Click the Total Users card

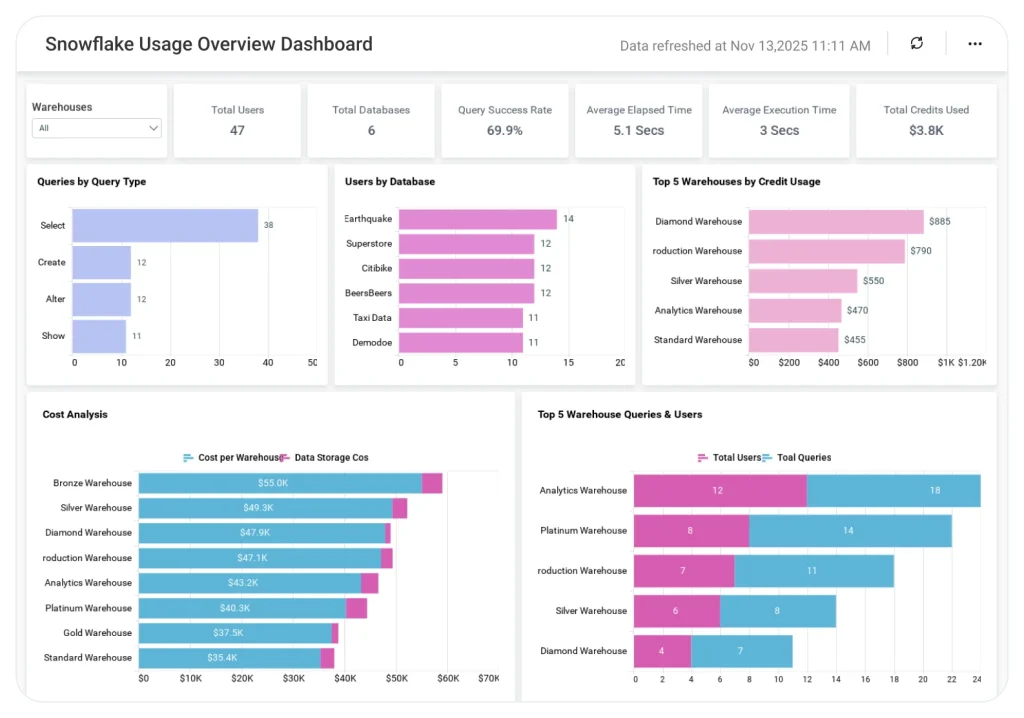click(237, 120)
